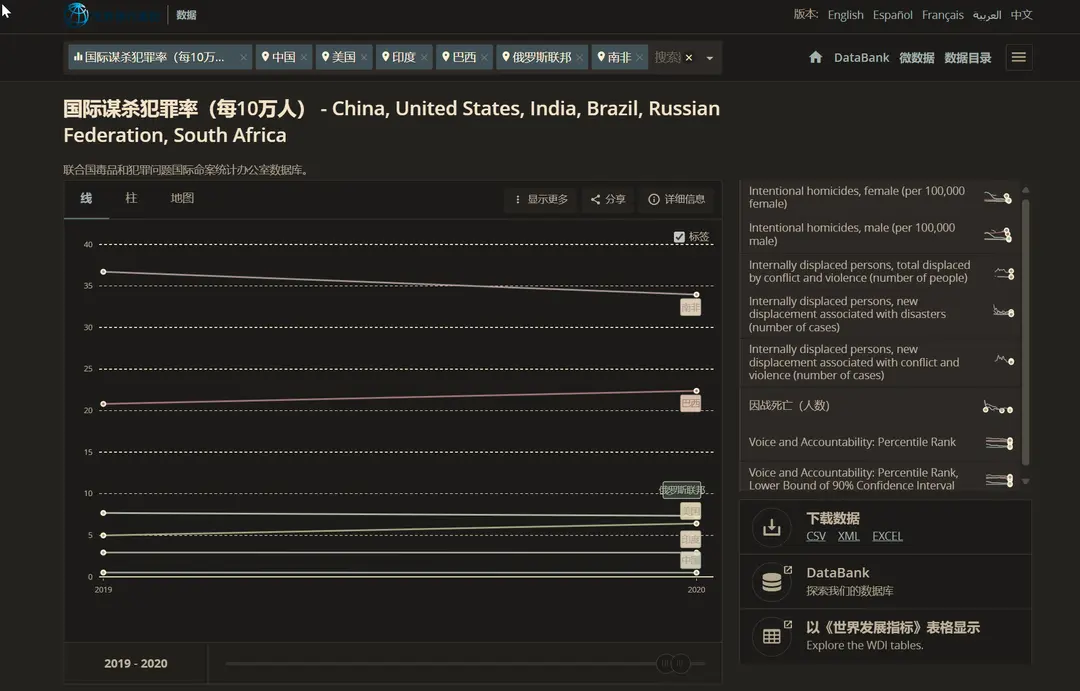This screenshot has width=1080, height=691.
Task: Click the home icon in header
Action: [816, 58]
